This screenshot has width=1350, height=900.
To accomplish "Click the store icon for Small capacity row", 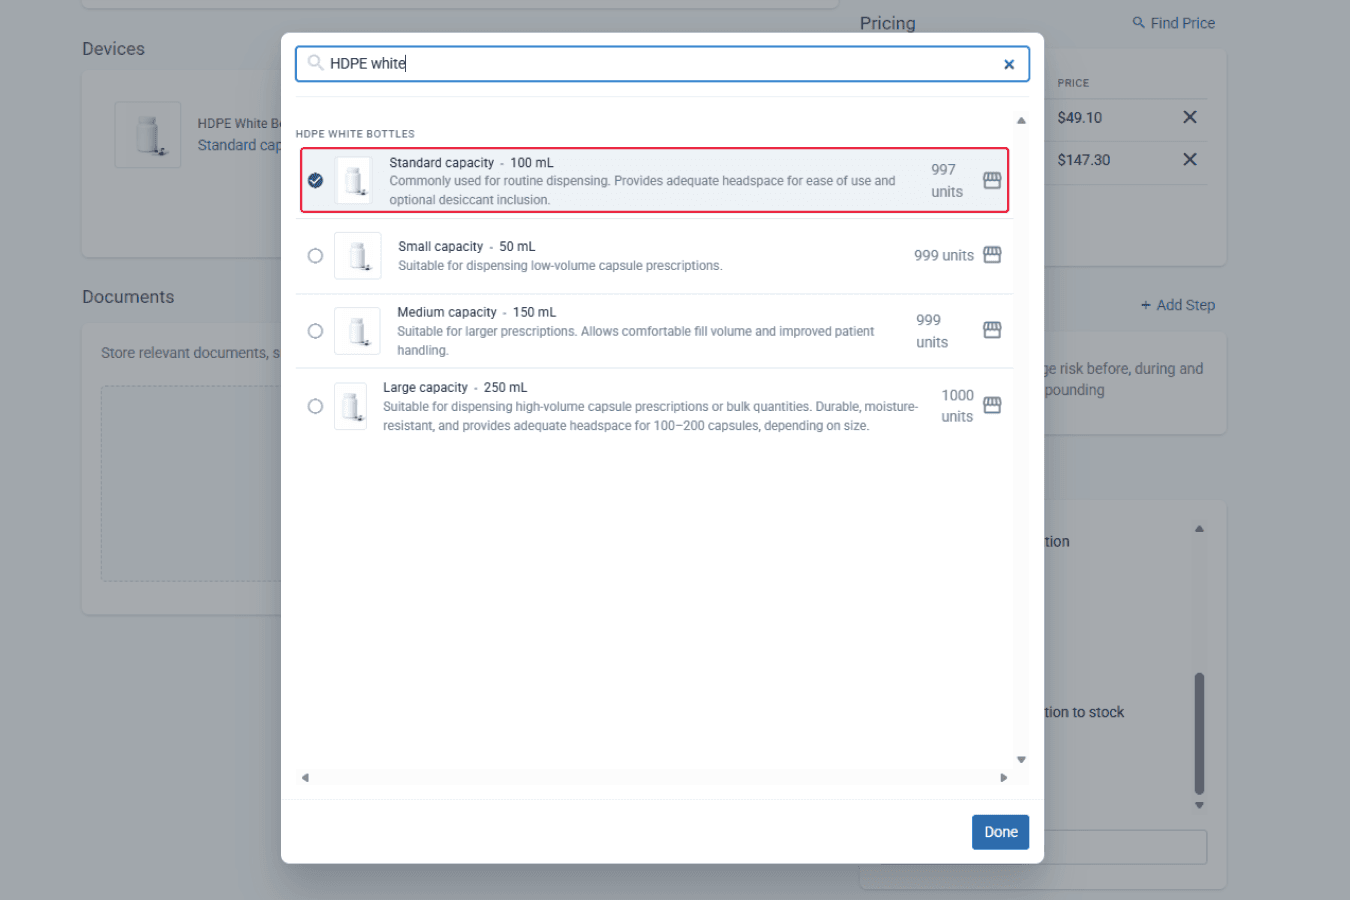I will [x=992, y=255].
